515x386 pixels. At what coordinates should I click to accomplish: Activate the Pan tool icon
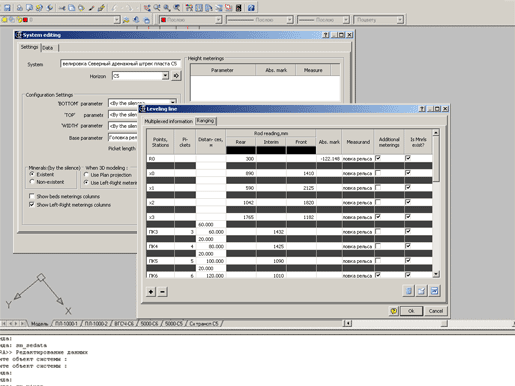[147, 7]
